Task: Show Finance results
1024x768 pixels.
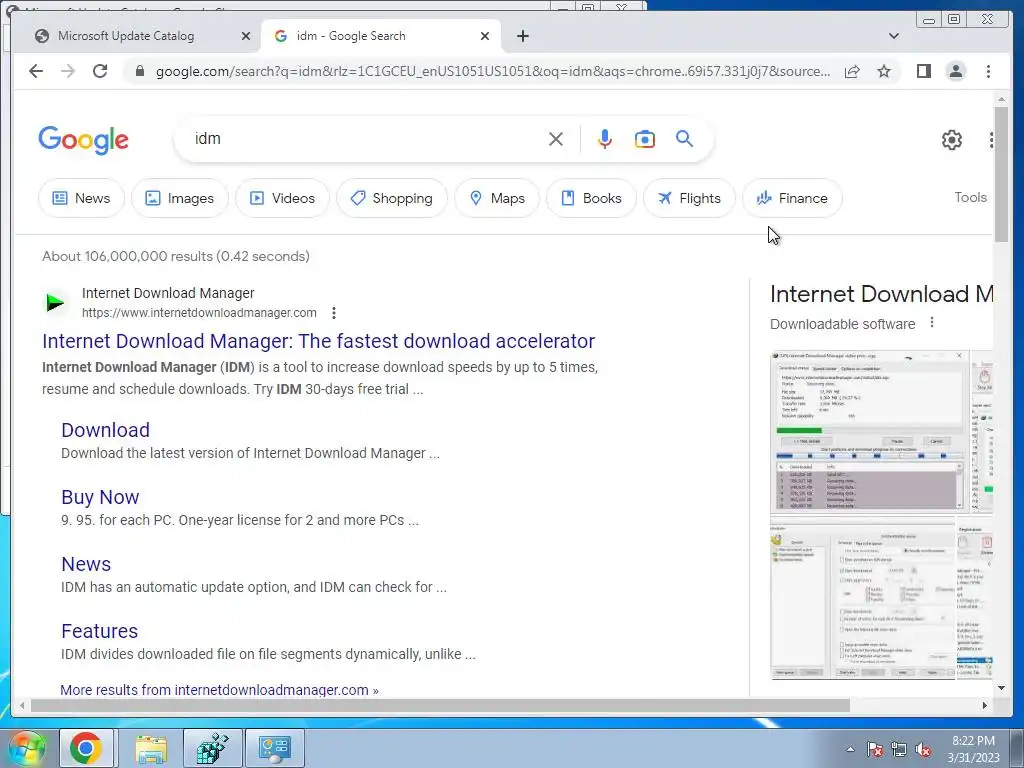Action: pyautogui.click(x=792, y=198)
